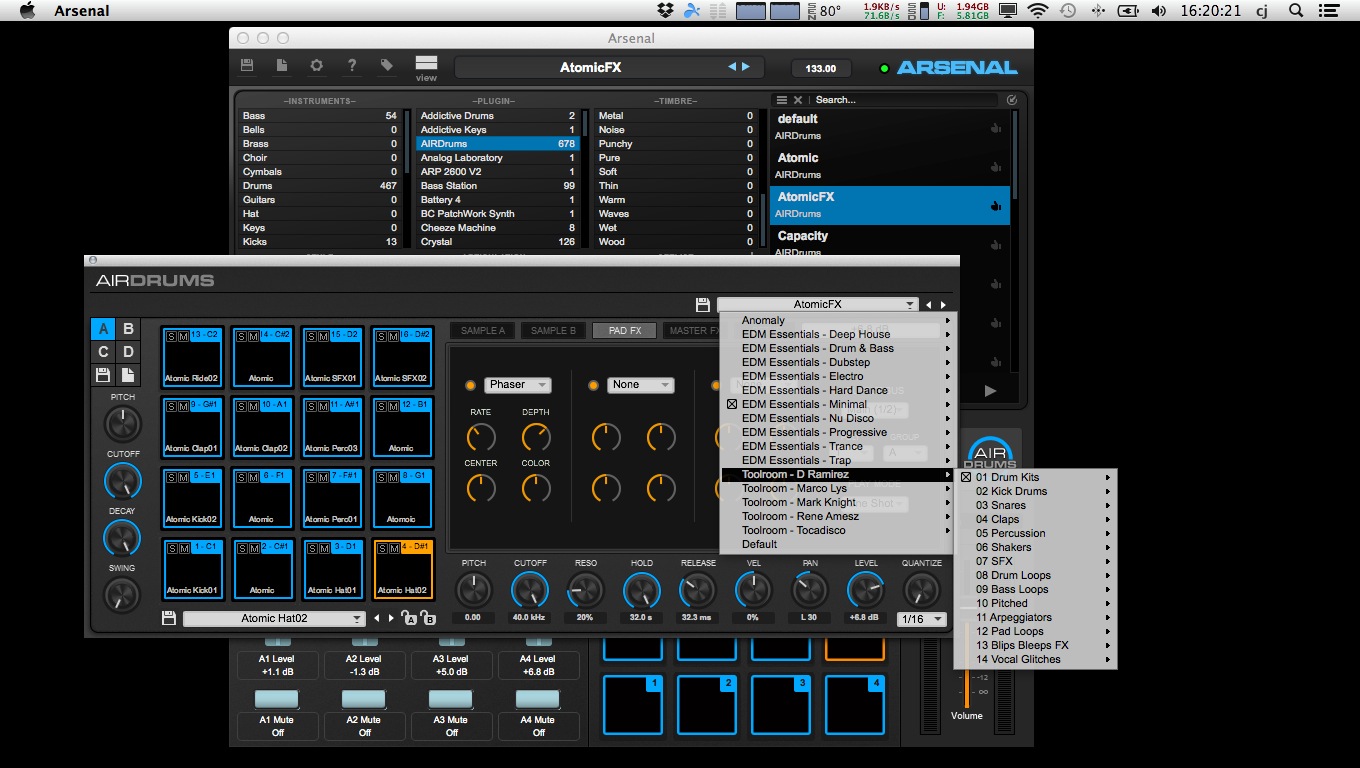1360x768 pixels.
Task: Click the lock A icon beside Atomic Hat02
Action: coord(410,619)
